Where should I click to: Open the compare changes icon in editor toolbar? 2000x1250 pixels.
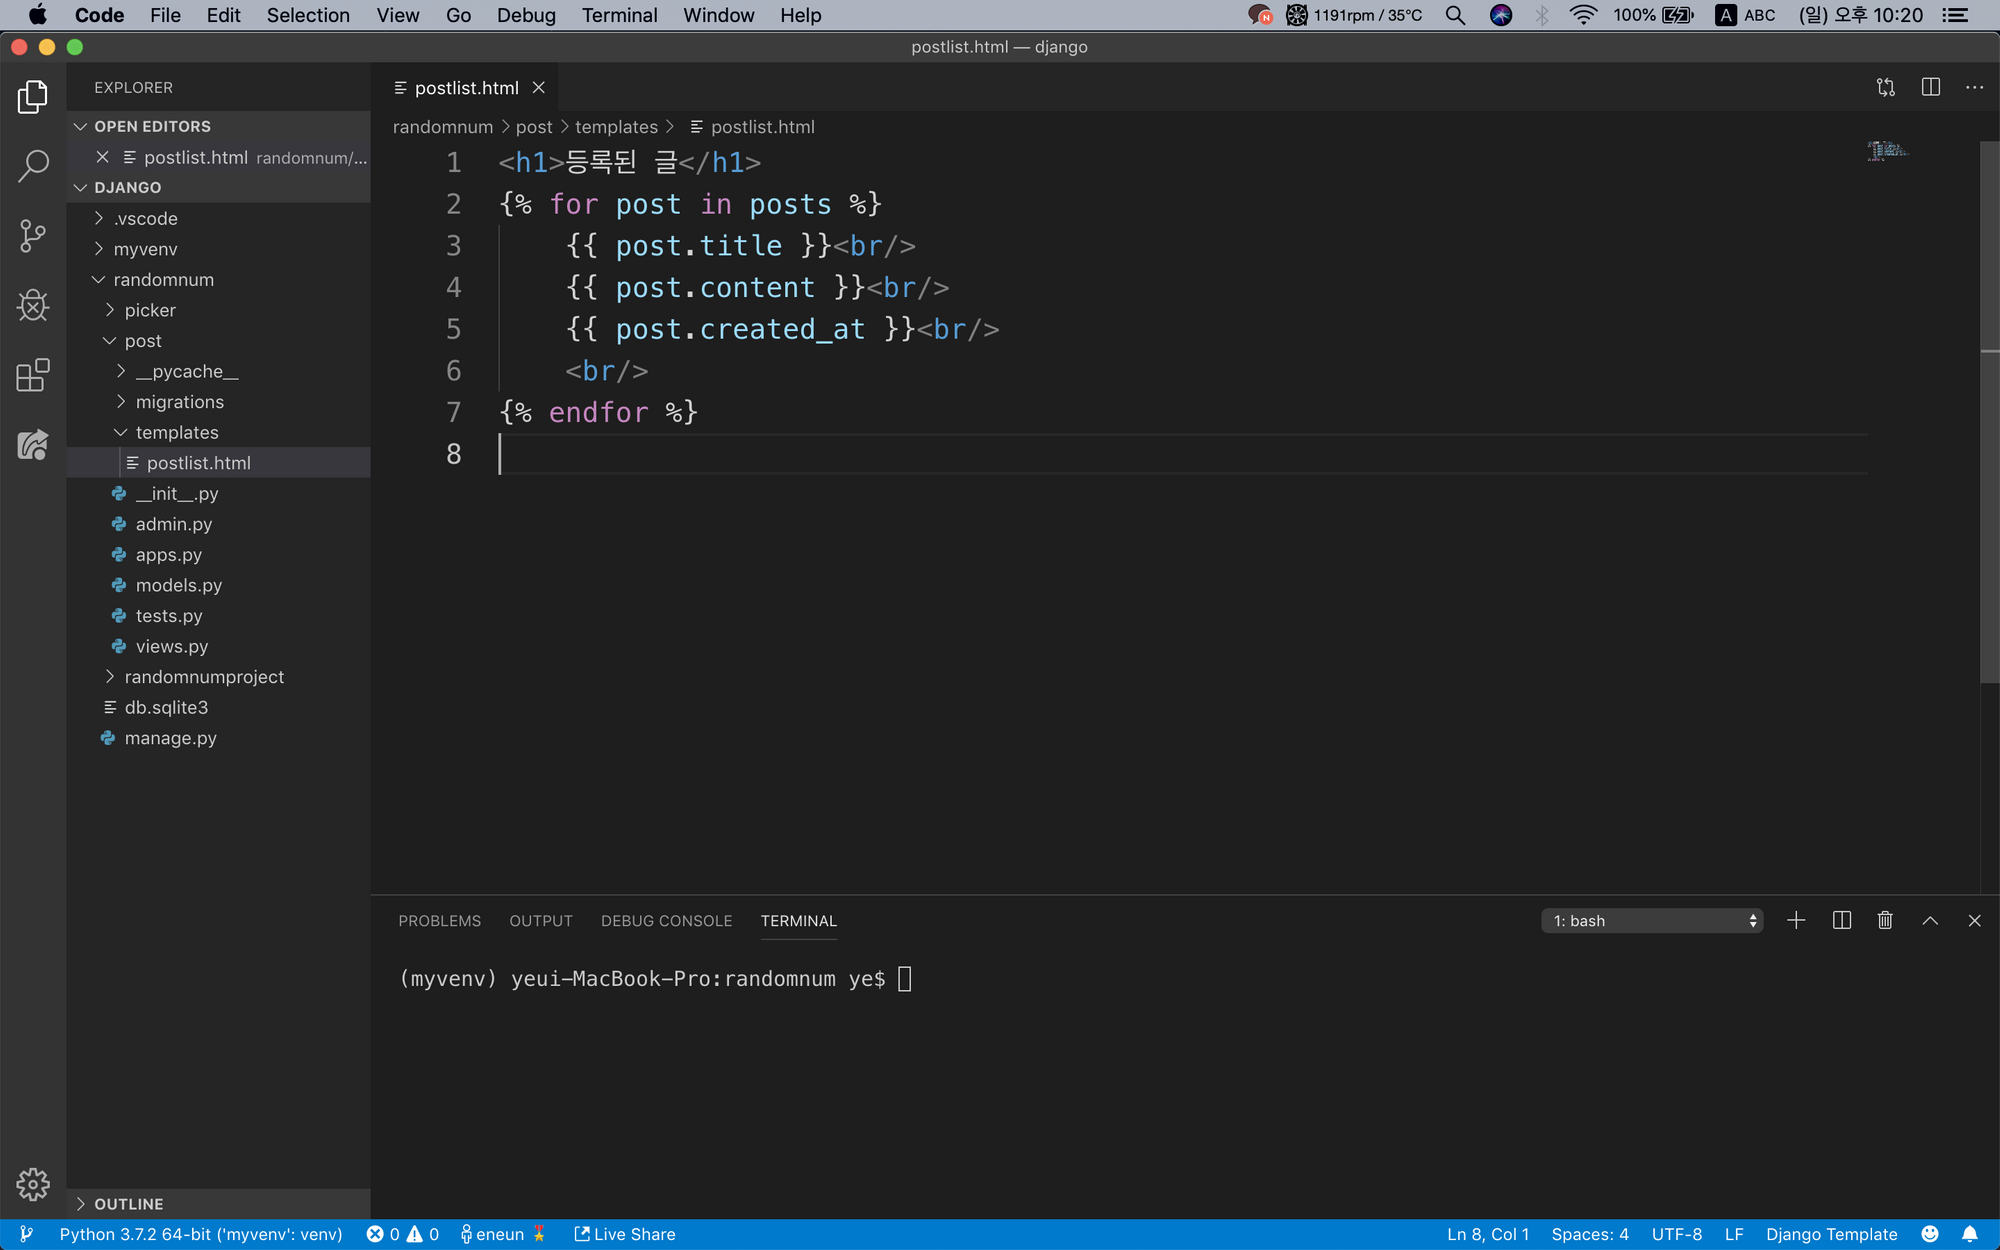tap(1886, 88)
